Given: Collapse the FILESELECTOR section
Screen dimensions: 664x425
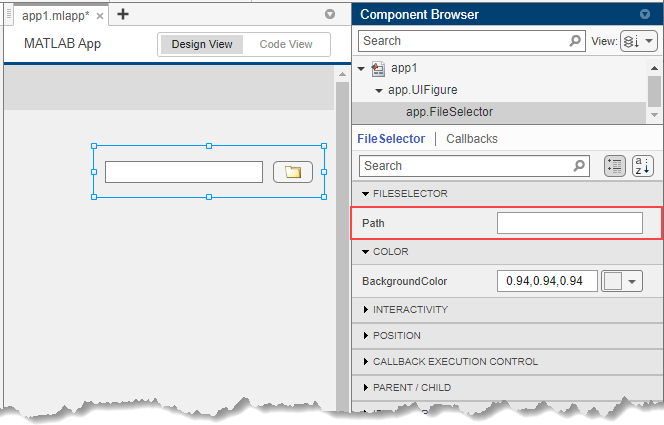Looking at the screenshot, I should (365, 194).
